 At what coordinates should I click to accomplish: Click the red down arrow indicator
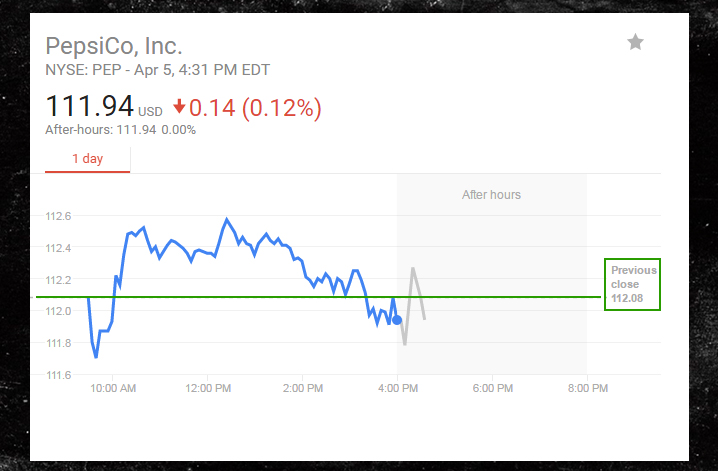point(180,106)
